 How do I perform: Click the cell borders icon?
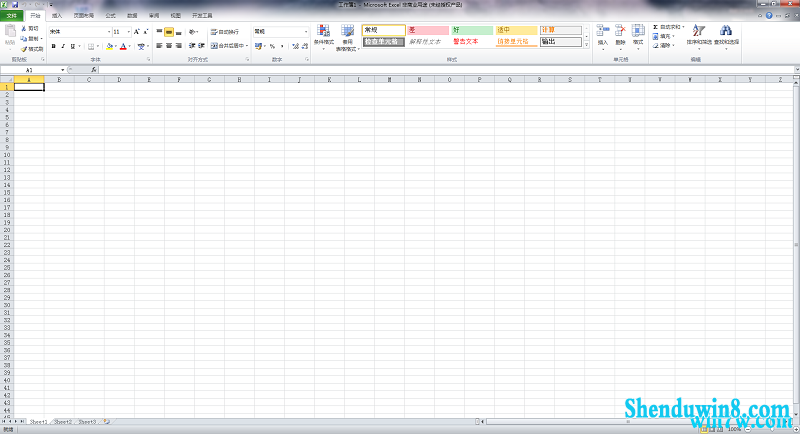point(91,46)
